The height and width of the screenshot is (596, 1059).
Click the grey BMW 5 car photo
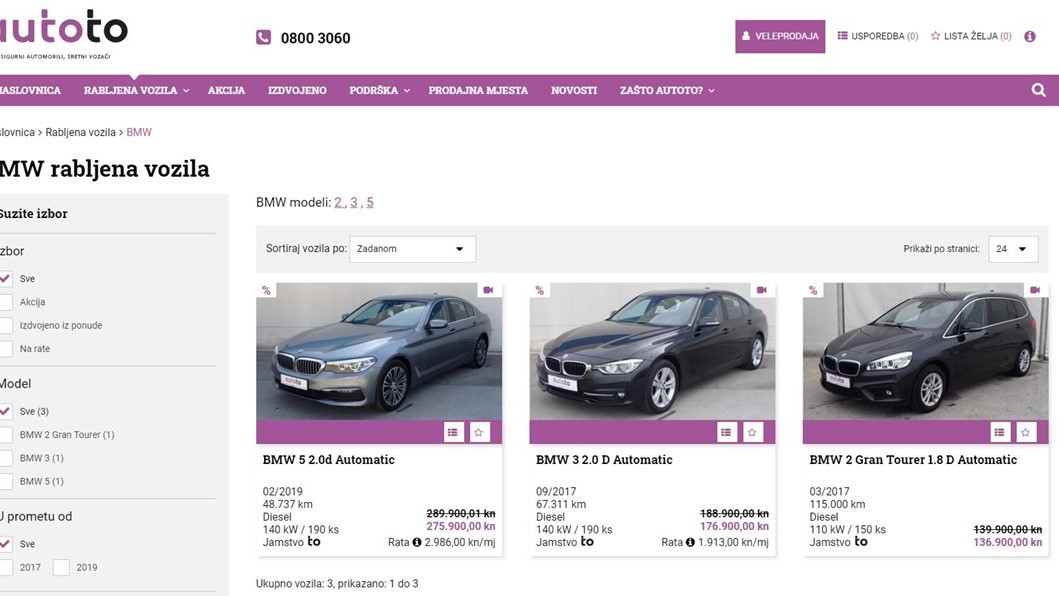(379, 351)
